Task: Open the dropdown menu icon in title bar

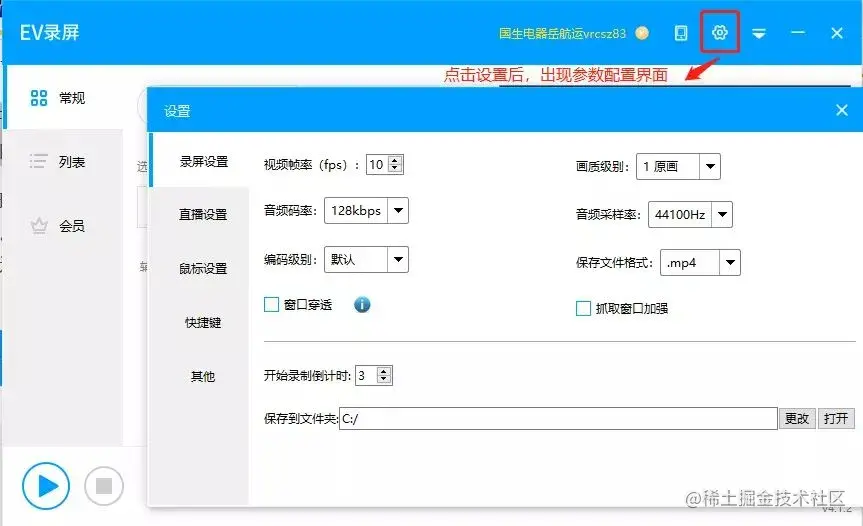Action: 759,34
